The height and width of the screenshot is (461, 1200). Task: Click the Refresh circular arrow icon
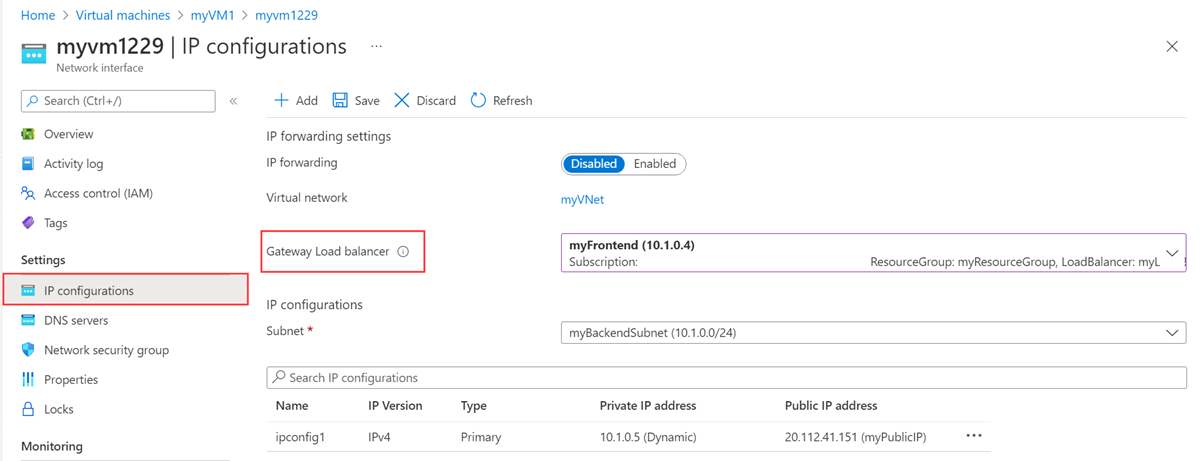point(478,101)
